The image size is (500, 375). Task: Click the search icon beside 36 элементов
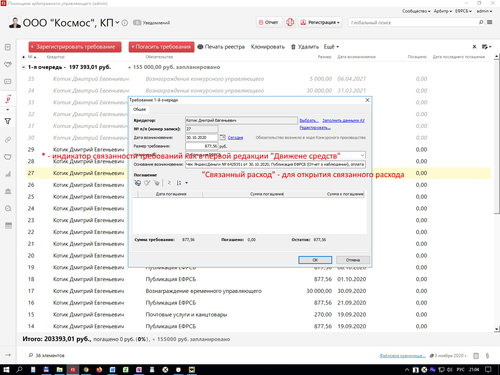tap(31, 355)
